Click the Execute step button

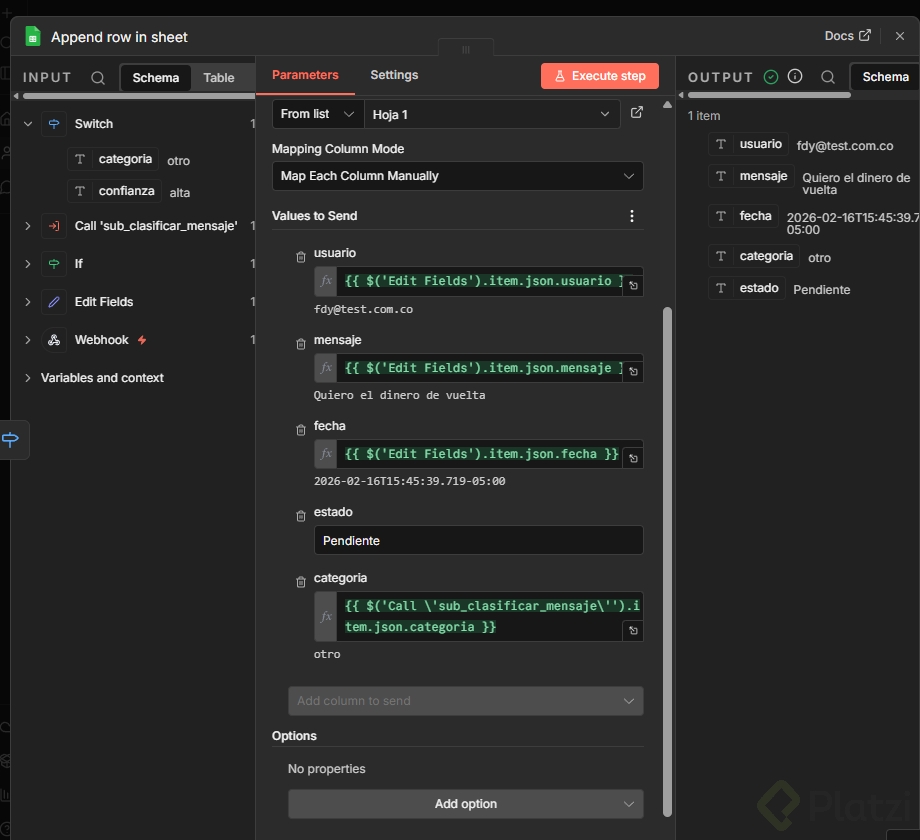600,76
